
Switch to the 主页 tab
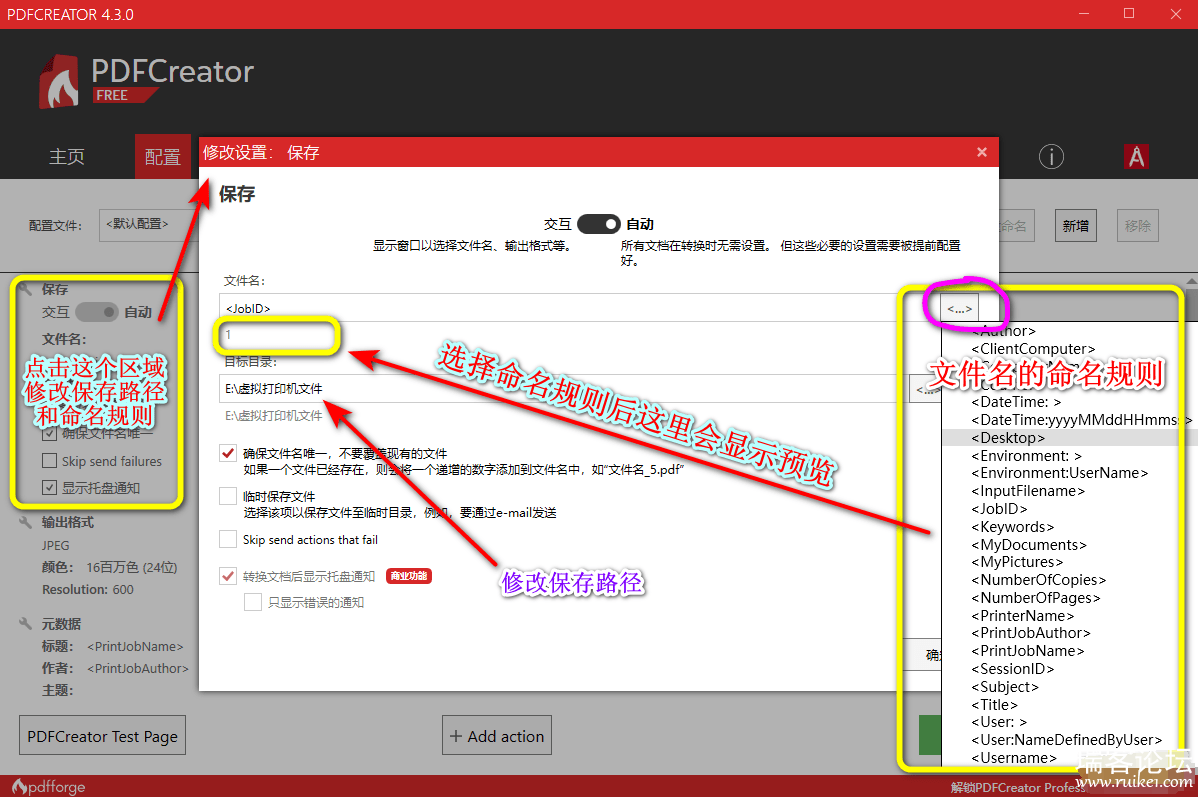click(x=67, y=157)
